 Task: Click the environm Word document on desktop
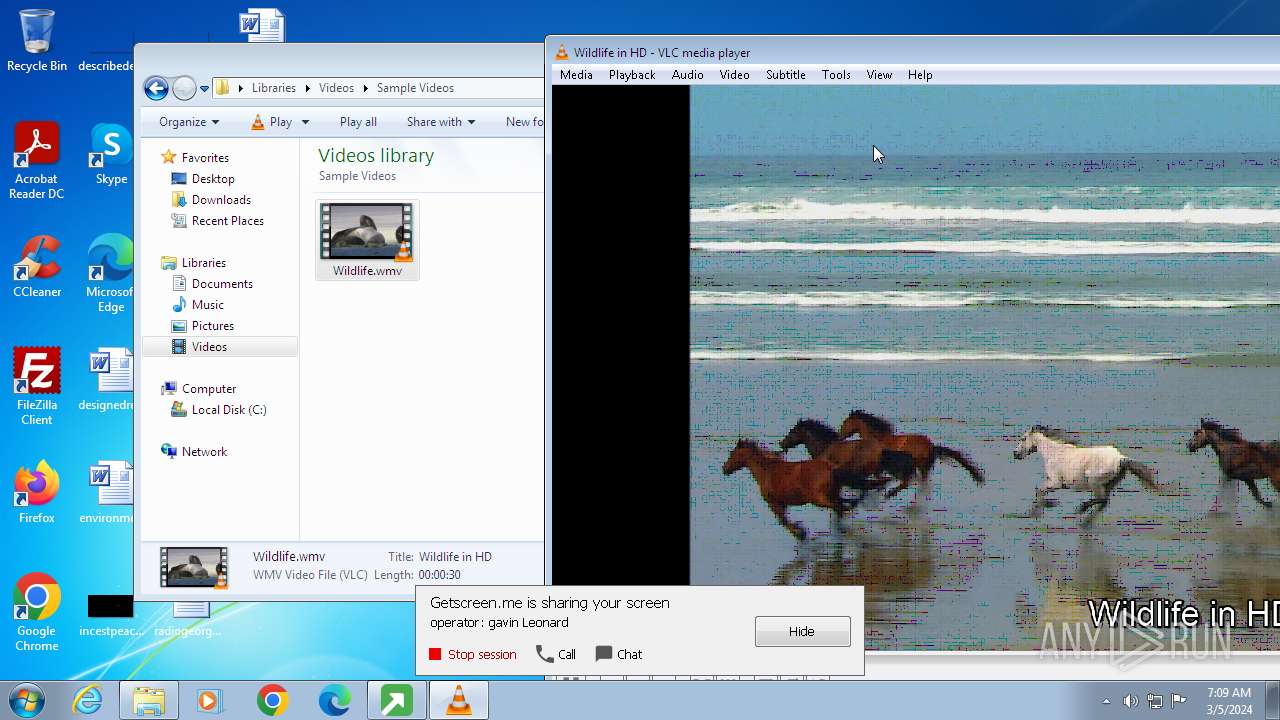click(107, 493)
